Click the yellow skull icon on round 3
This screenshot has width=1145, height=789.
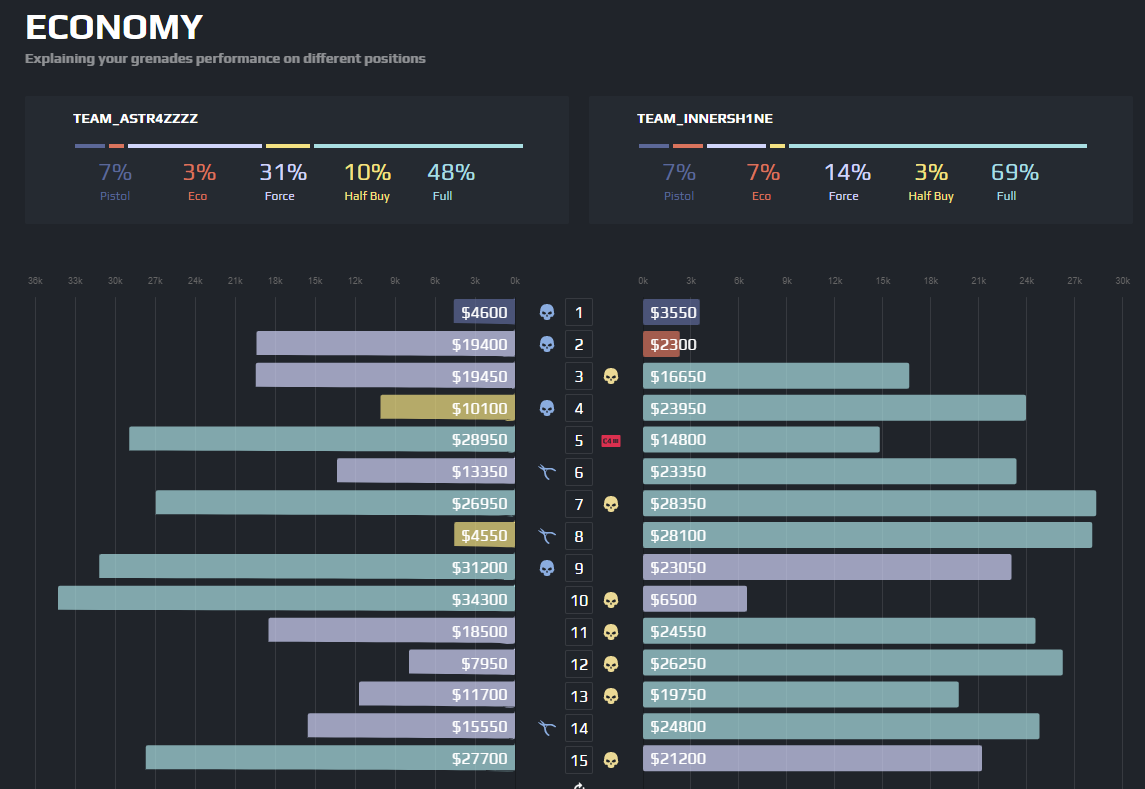pos(610,376)
